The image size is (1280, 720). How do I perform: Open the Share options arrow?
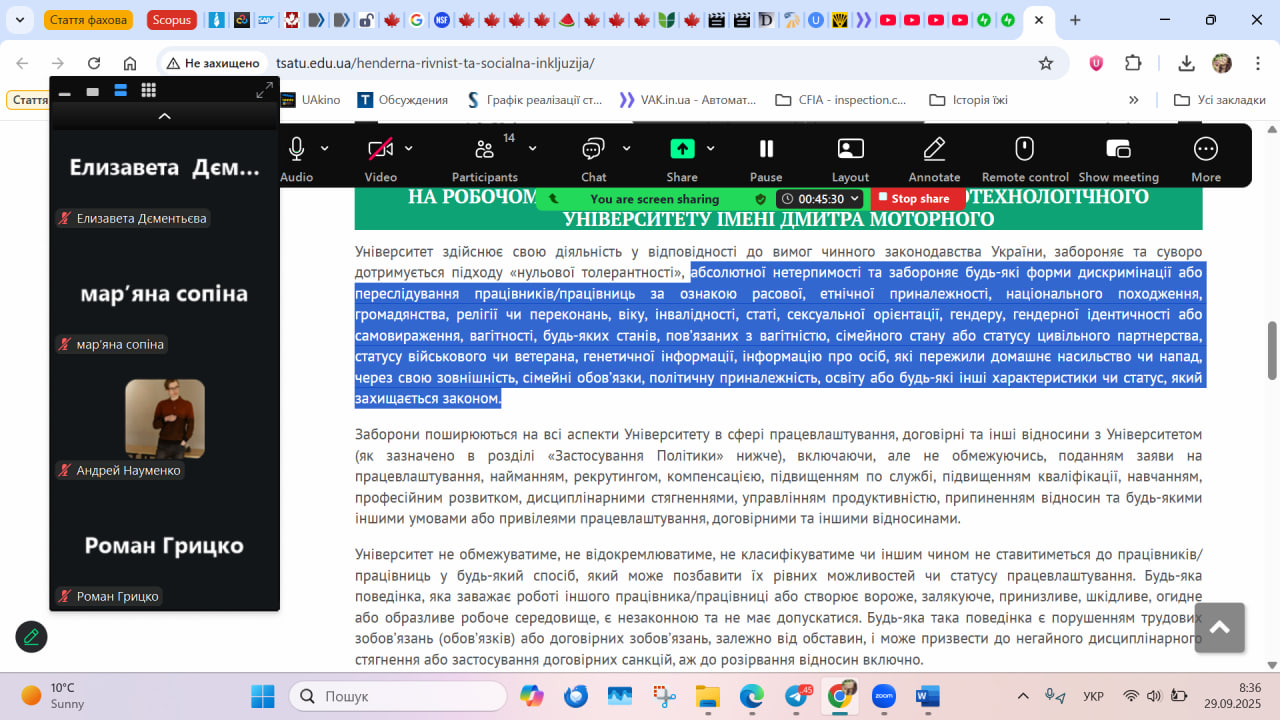pos(710,149)
